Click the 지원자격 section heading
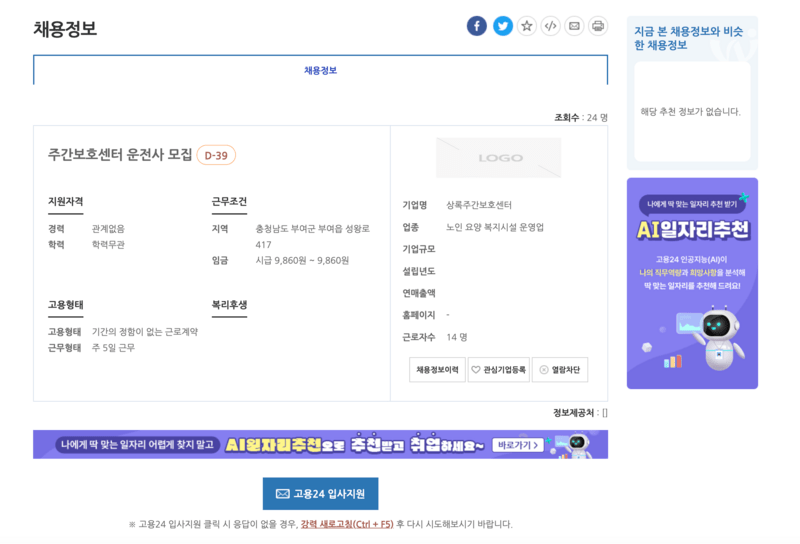Image resolution: width=800 pixels, height=544 pixels. (65, 202)
